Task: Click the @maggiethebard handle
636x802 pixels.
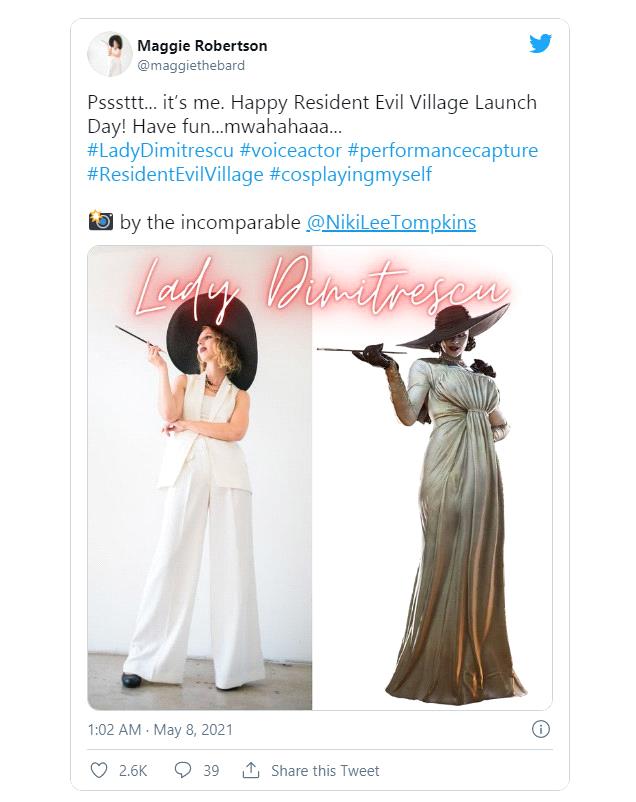Action: [191, 65]
